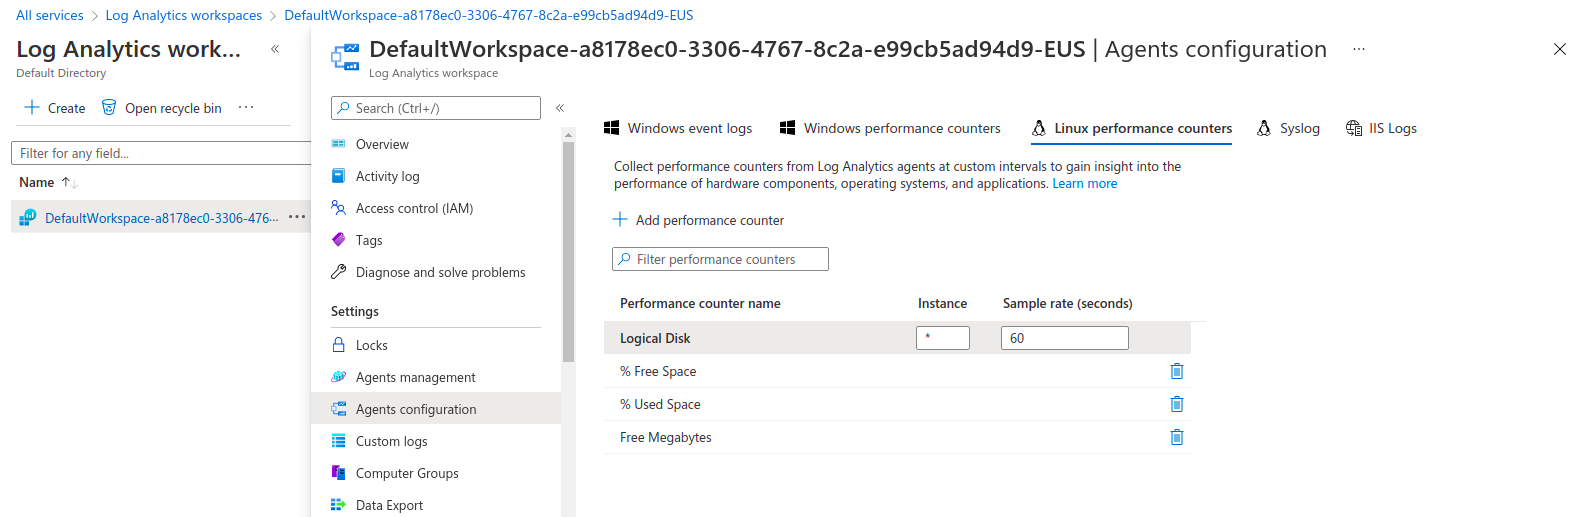Collapse the workspace navigation menu

(560, 108)
